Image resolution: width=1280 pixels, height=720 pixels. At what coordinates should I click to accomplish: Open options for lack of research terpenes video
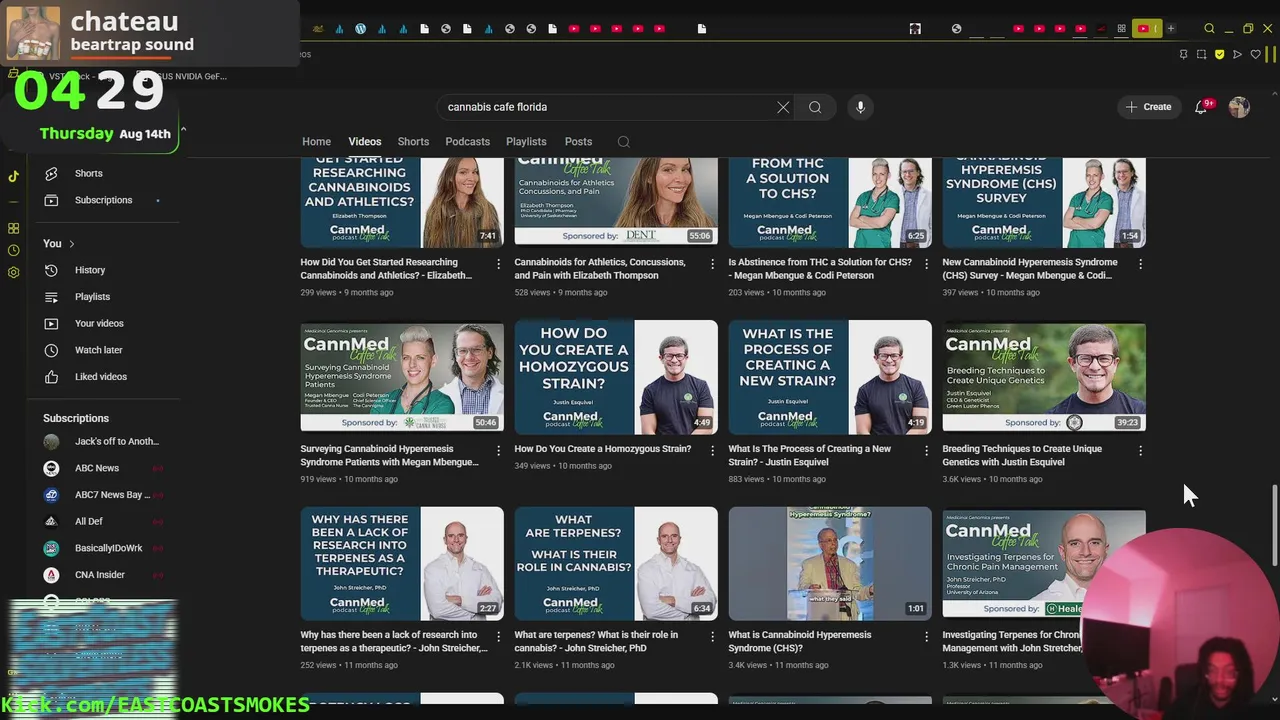[x=498, y=637]
